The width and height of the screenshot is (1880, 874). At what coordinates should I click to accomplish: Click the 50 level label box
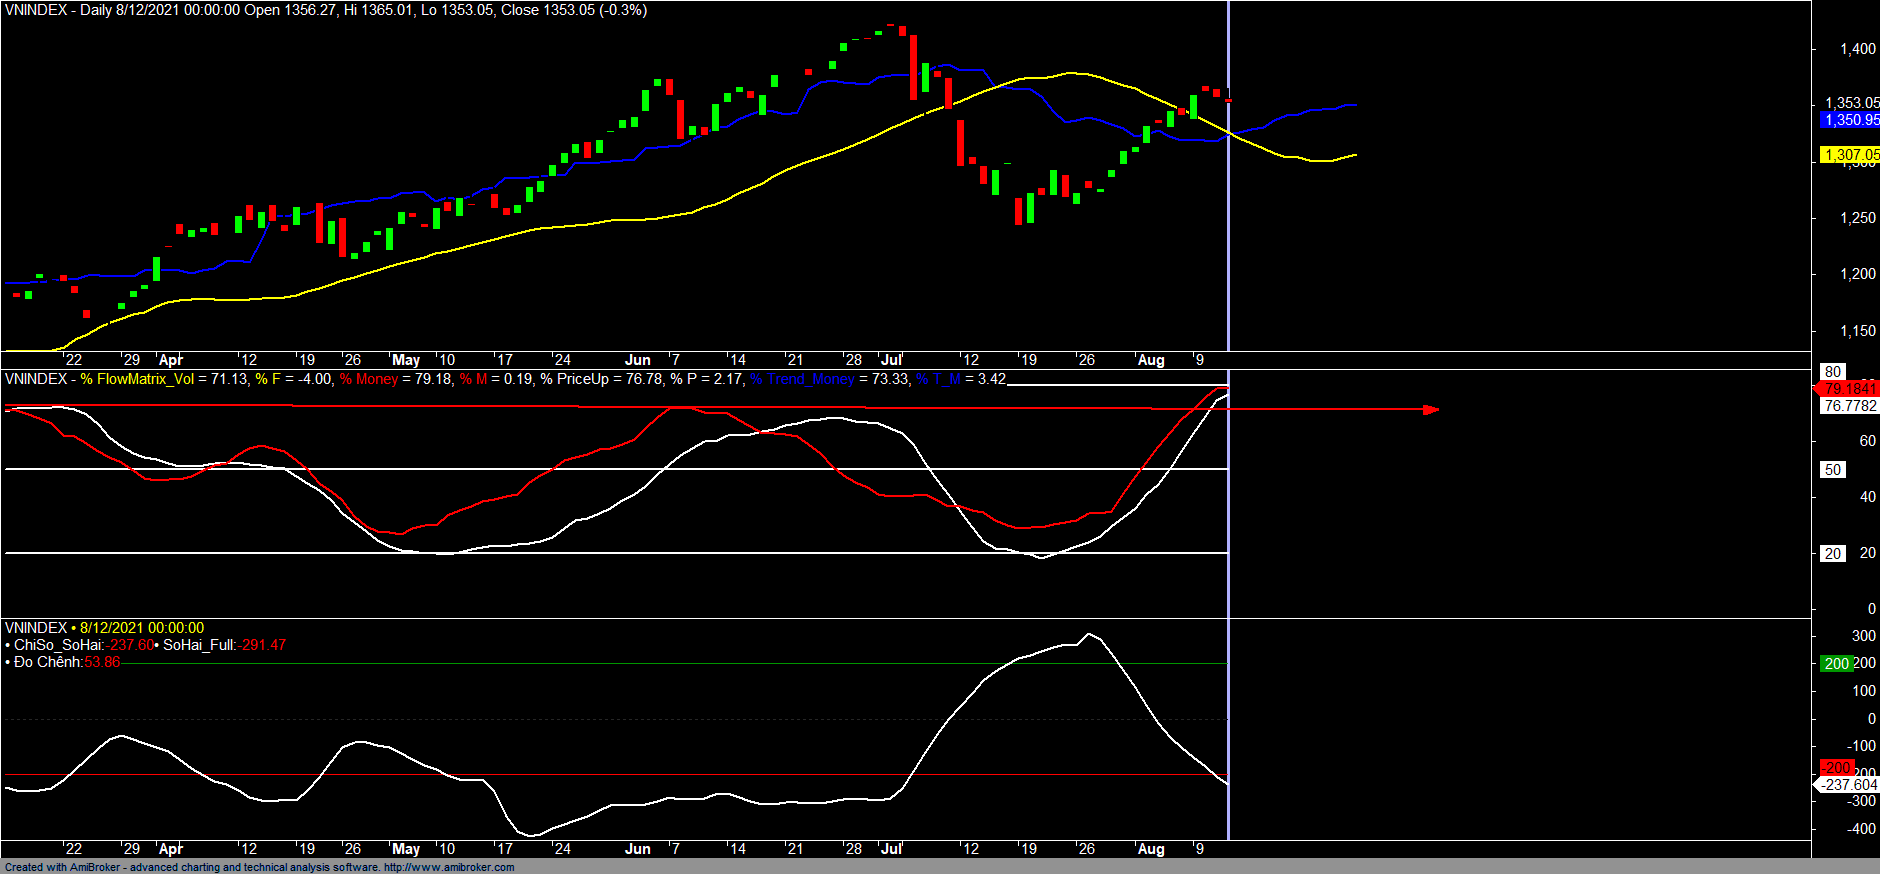point(1832,469)
